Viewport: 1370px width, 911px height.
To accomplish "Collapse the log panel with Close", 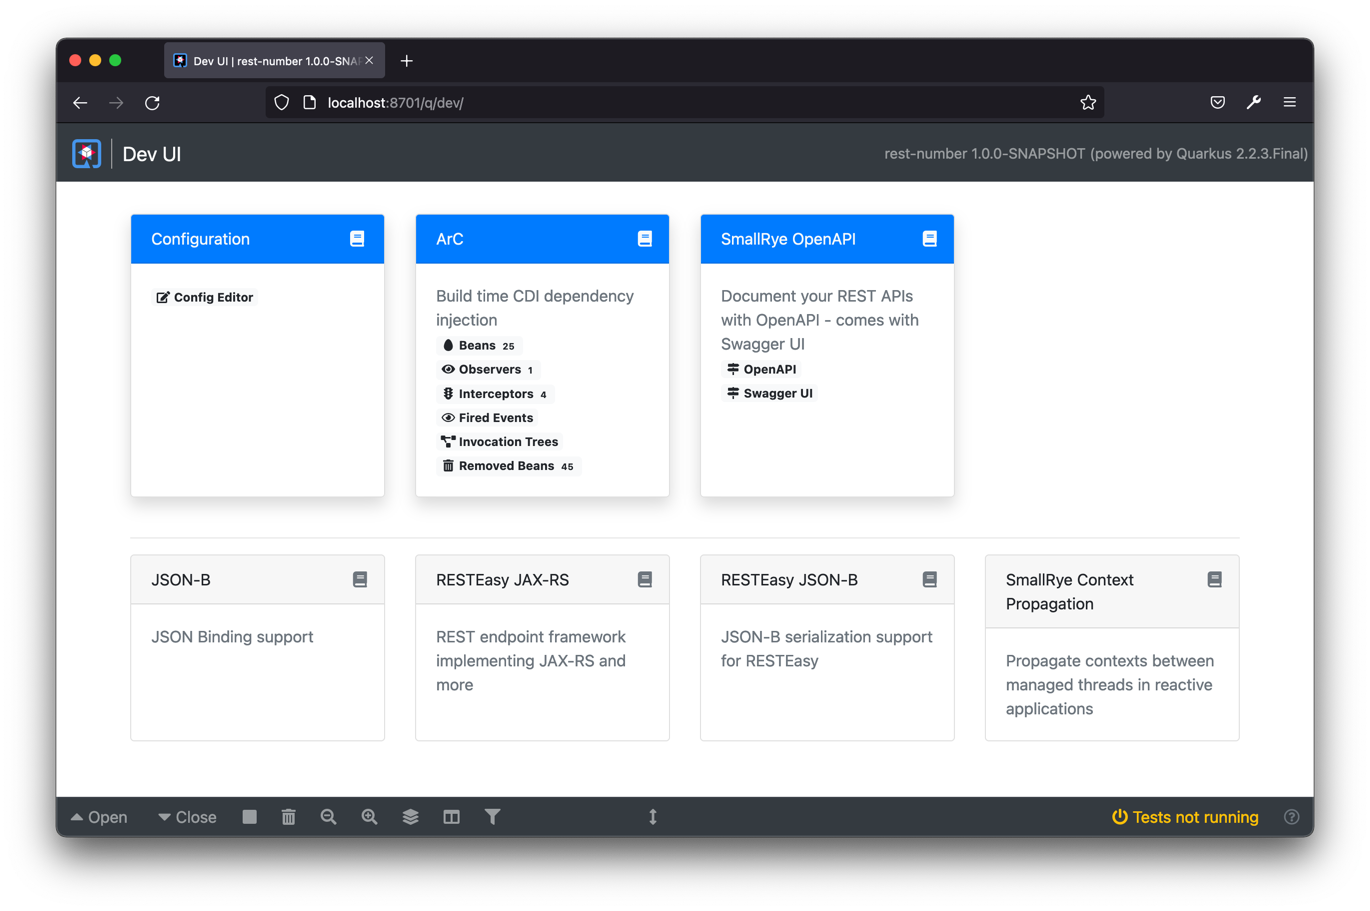I will [x=187, y=817].
